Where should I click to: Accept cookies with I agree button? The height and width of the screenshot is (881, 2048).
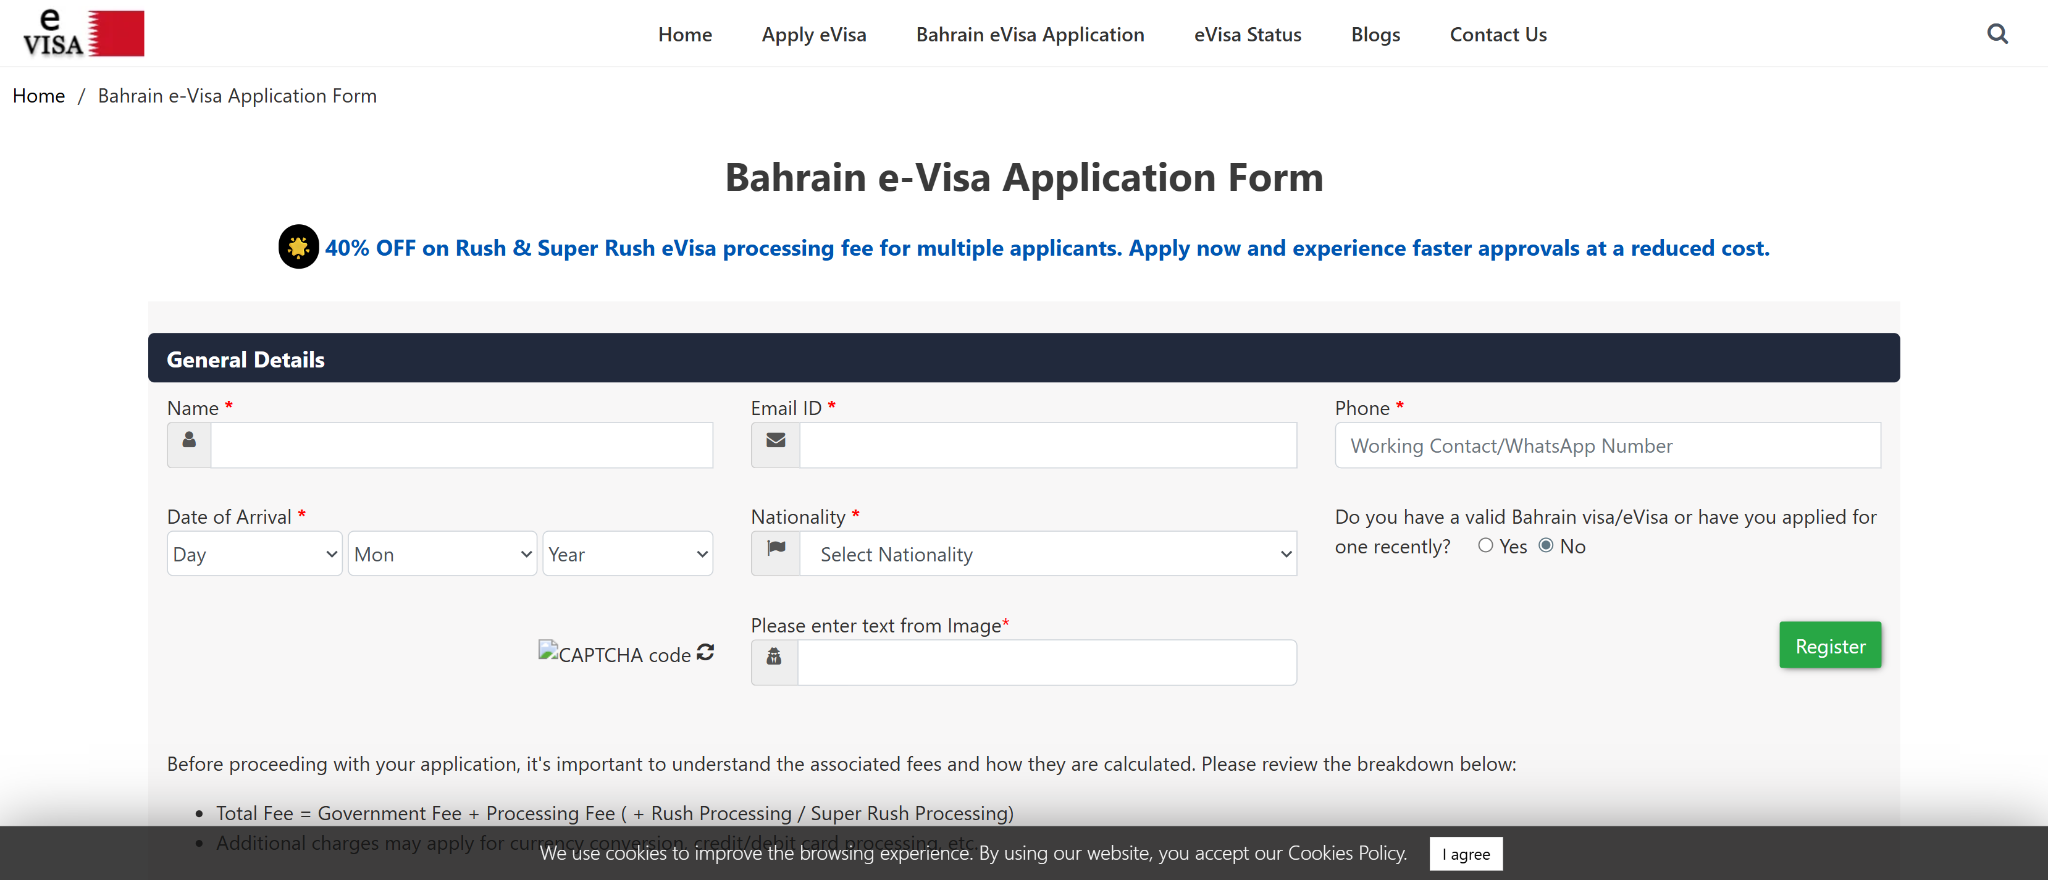click(x=1466, y=854)
